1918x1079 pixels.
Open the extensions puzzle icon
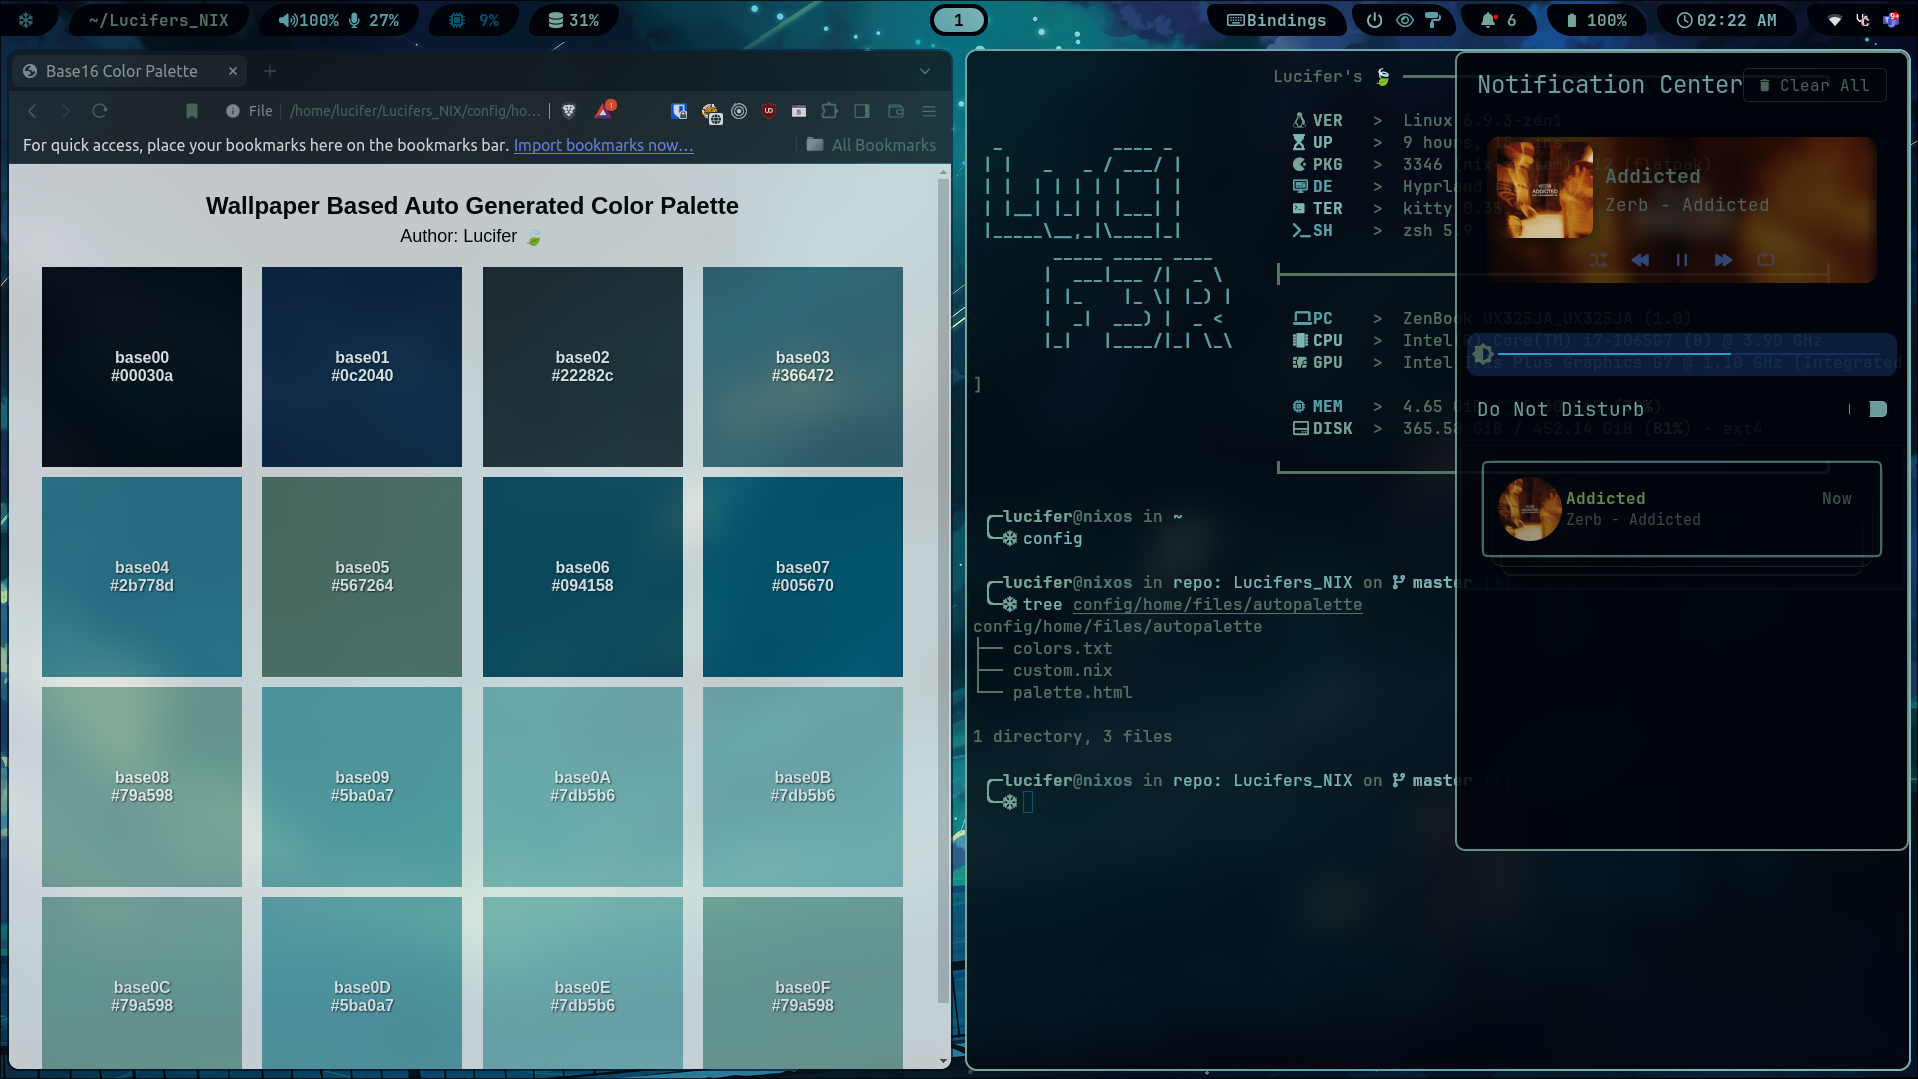coord(829,111)
